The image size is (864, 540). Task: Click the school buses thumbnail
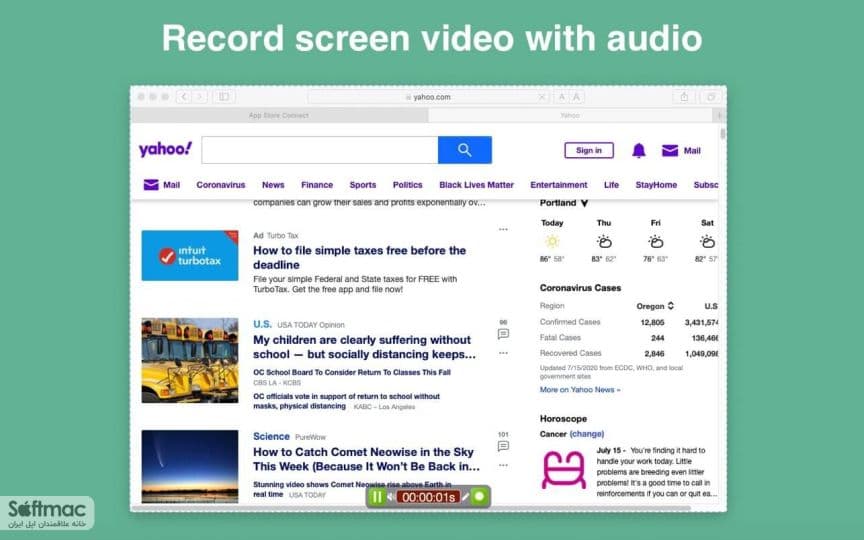[x=190, y=360]
